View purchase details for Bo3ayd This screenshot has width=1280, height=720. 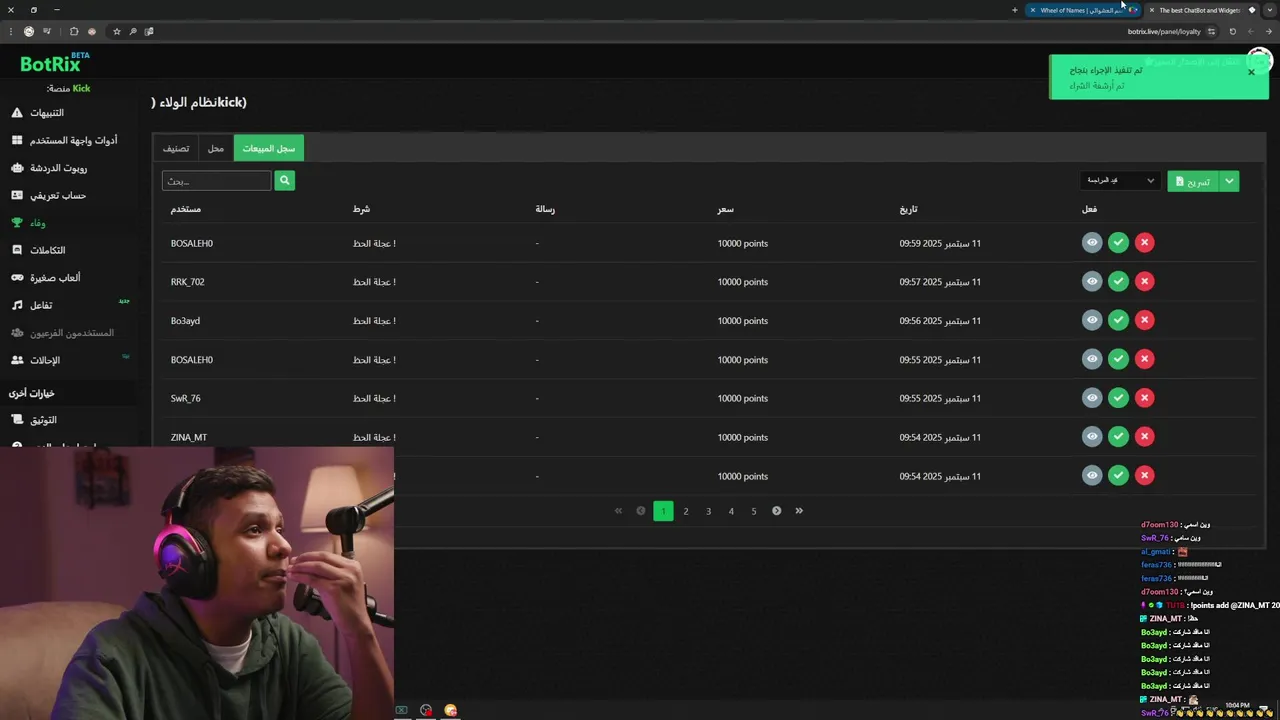[1092, 320]
